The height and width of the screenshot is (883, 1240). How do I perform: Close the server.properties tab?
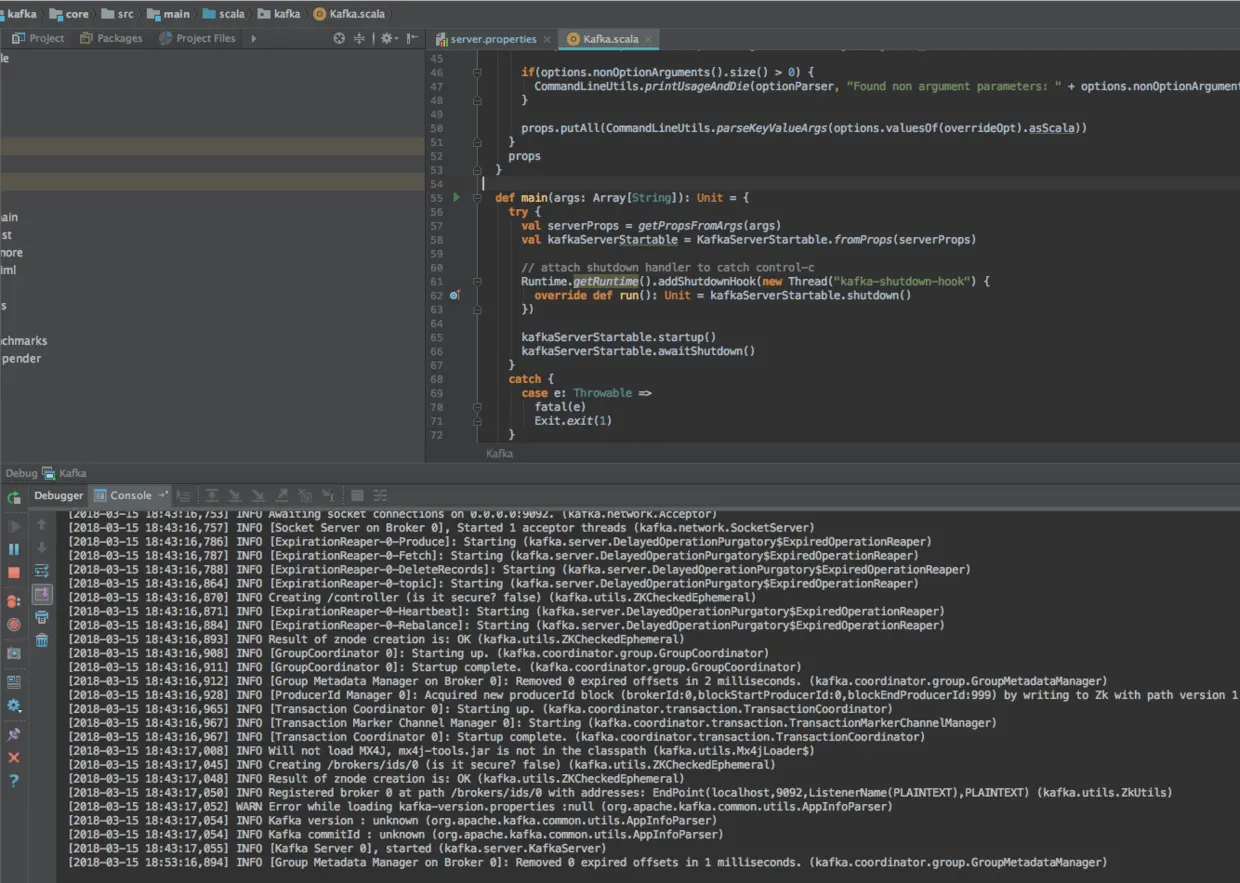click(547, 39)
